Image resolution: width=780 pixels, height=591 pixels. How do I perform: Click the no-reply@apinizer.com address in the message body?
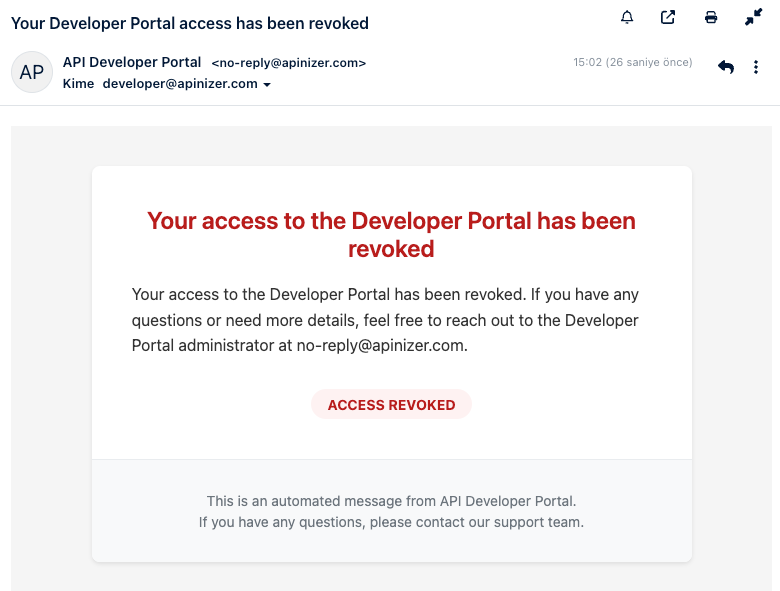[381, 346]
